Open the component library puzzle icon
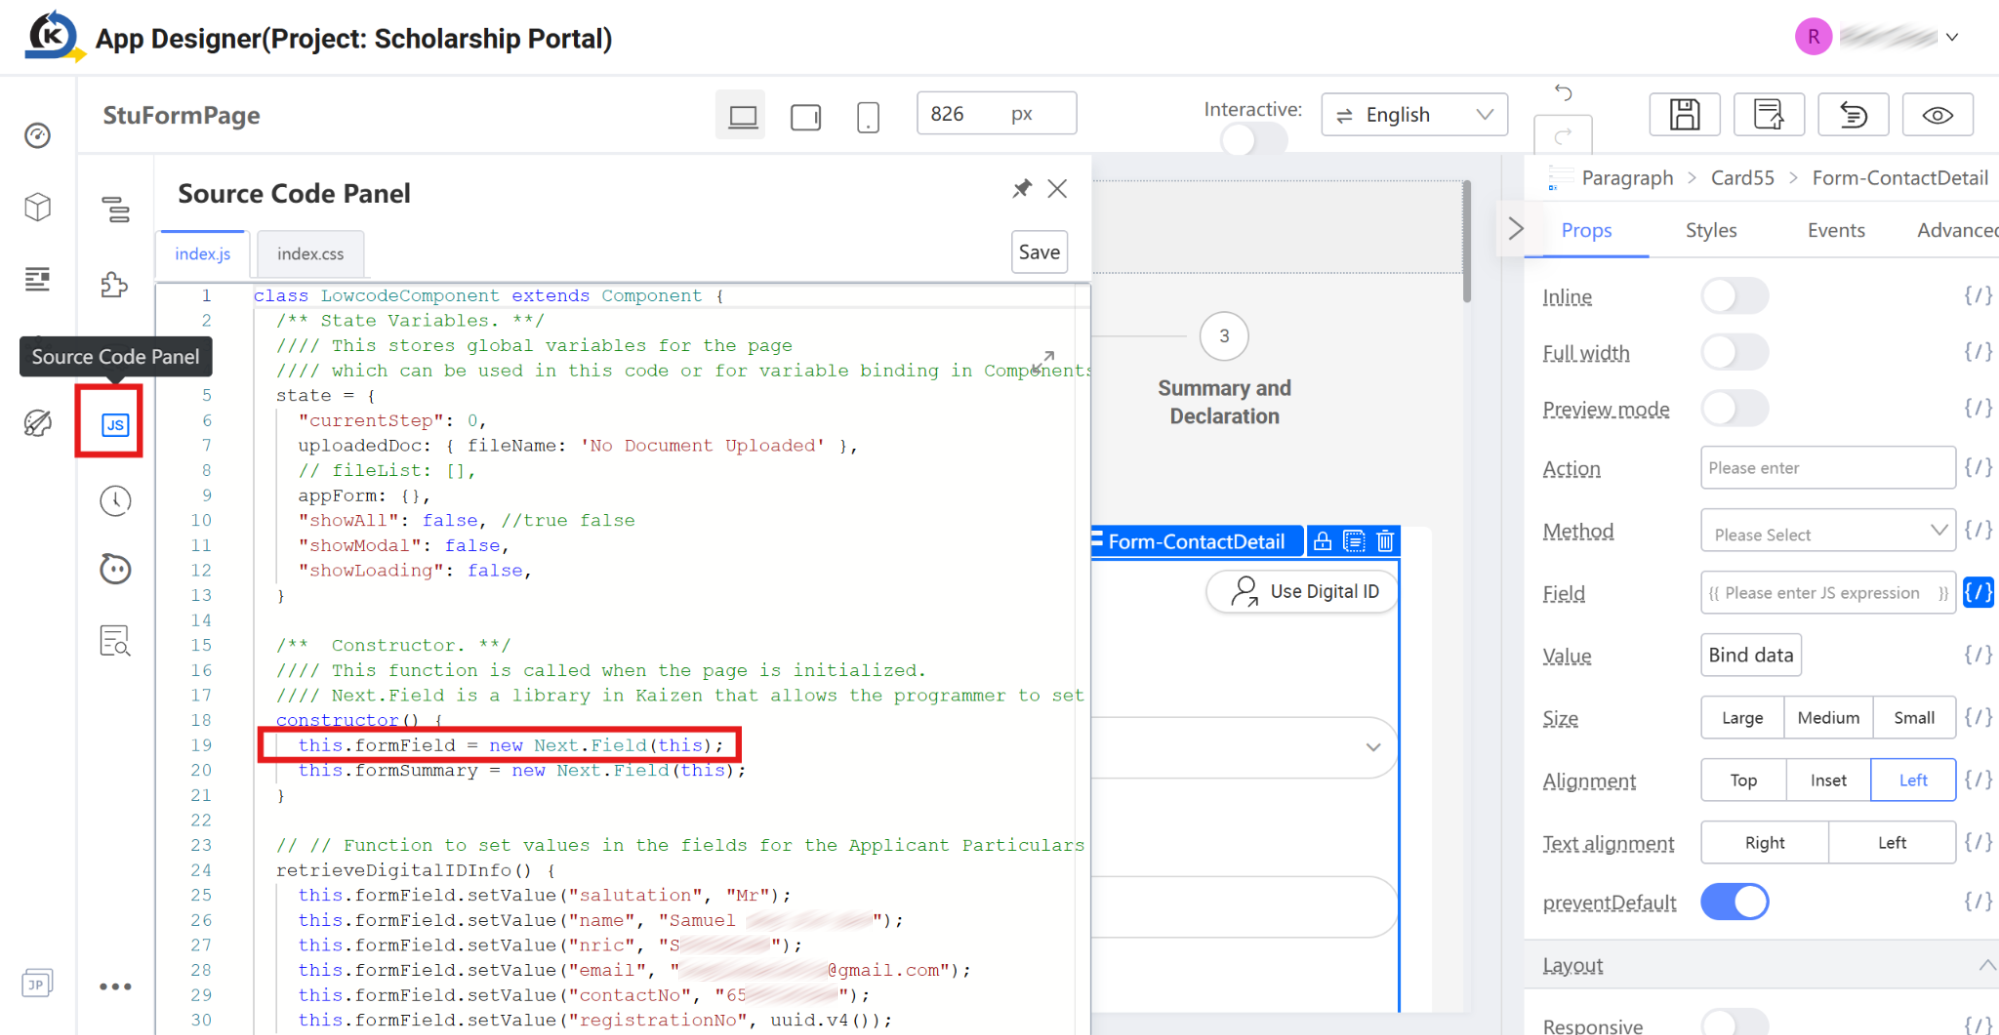This screenshot has width=1999, height=1035. point(115,285)
